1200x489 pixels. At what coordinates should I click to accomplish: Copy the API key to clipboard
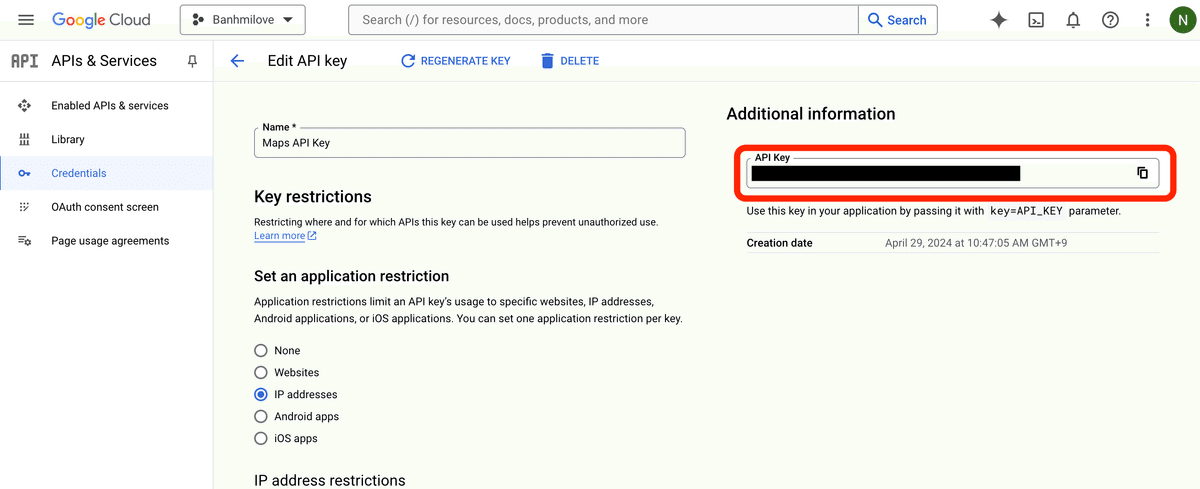(x=1142, y=173)
